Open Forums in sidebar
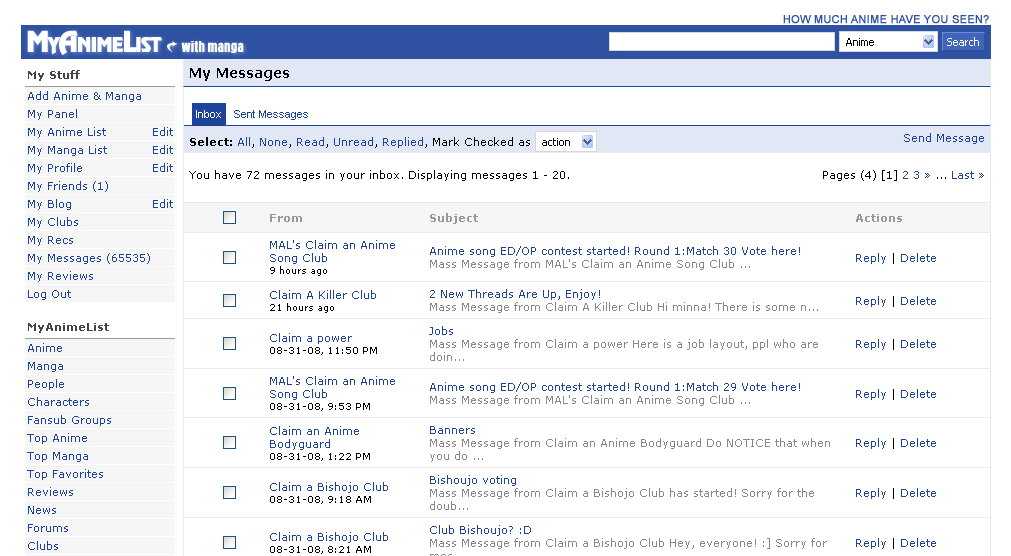The width and height of the screenshot is (1011, 556). click(48, 529)
